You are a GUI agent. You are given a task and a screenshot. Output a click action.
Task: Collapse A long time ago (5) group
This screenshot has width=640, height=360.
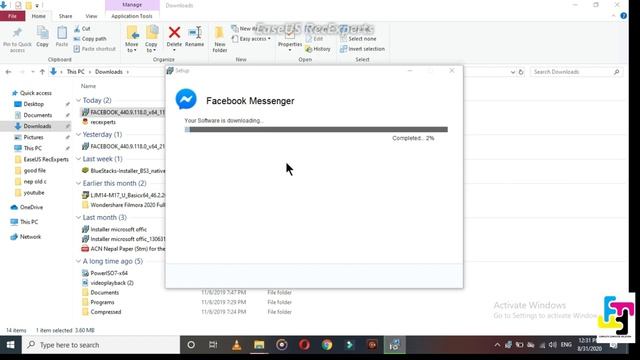[x=78, y=261]
